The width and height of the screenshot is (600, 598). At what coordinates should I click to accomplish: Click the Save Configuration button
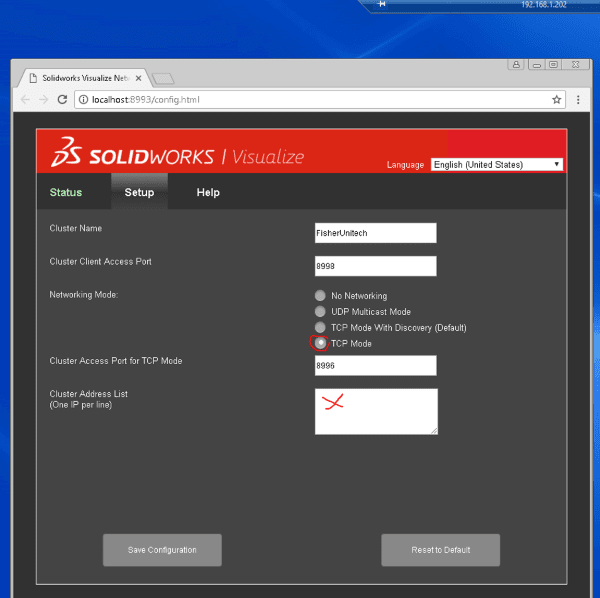coord(162,550)
